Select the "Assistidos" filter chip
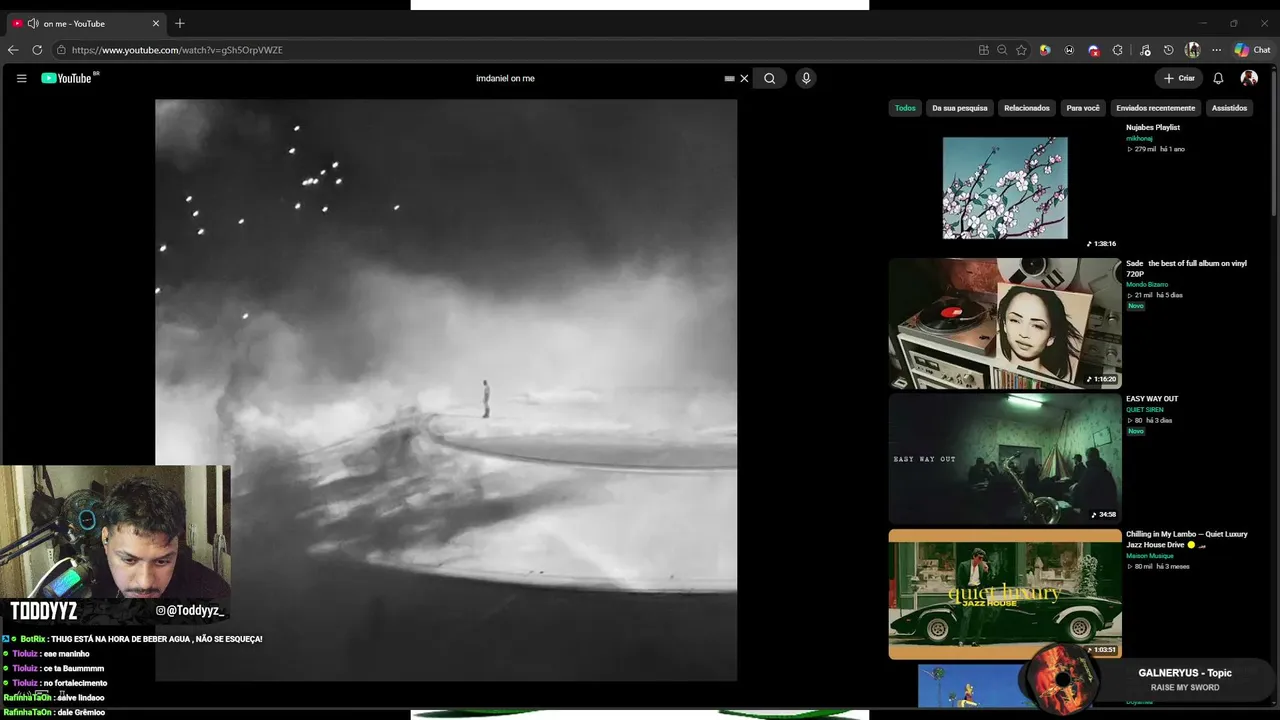The image size is (1280, 720). click(1229, 108)
